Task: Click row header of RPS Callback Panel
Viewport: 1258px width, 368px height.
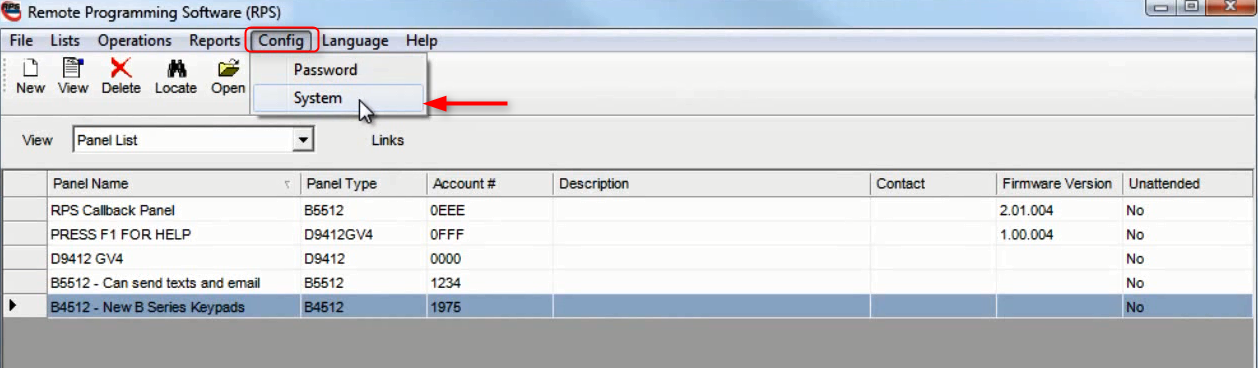Action: click(24, 210)
